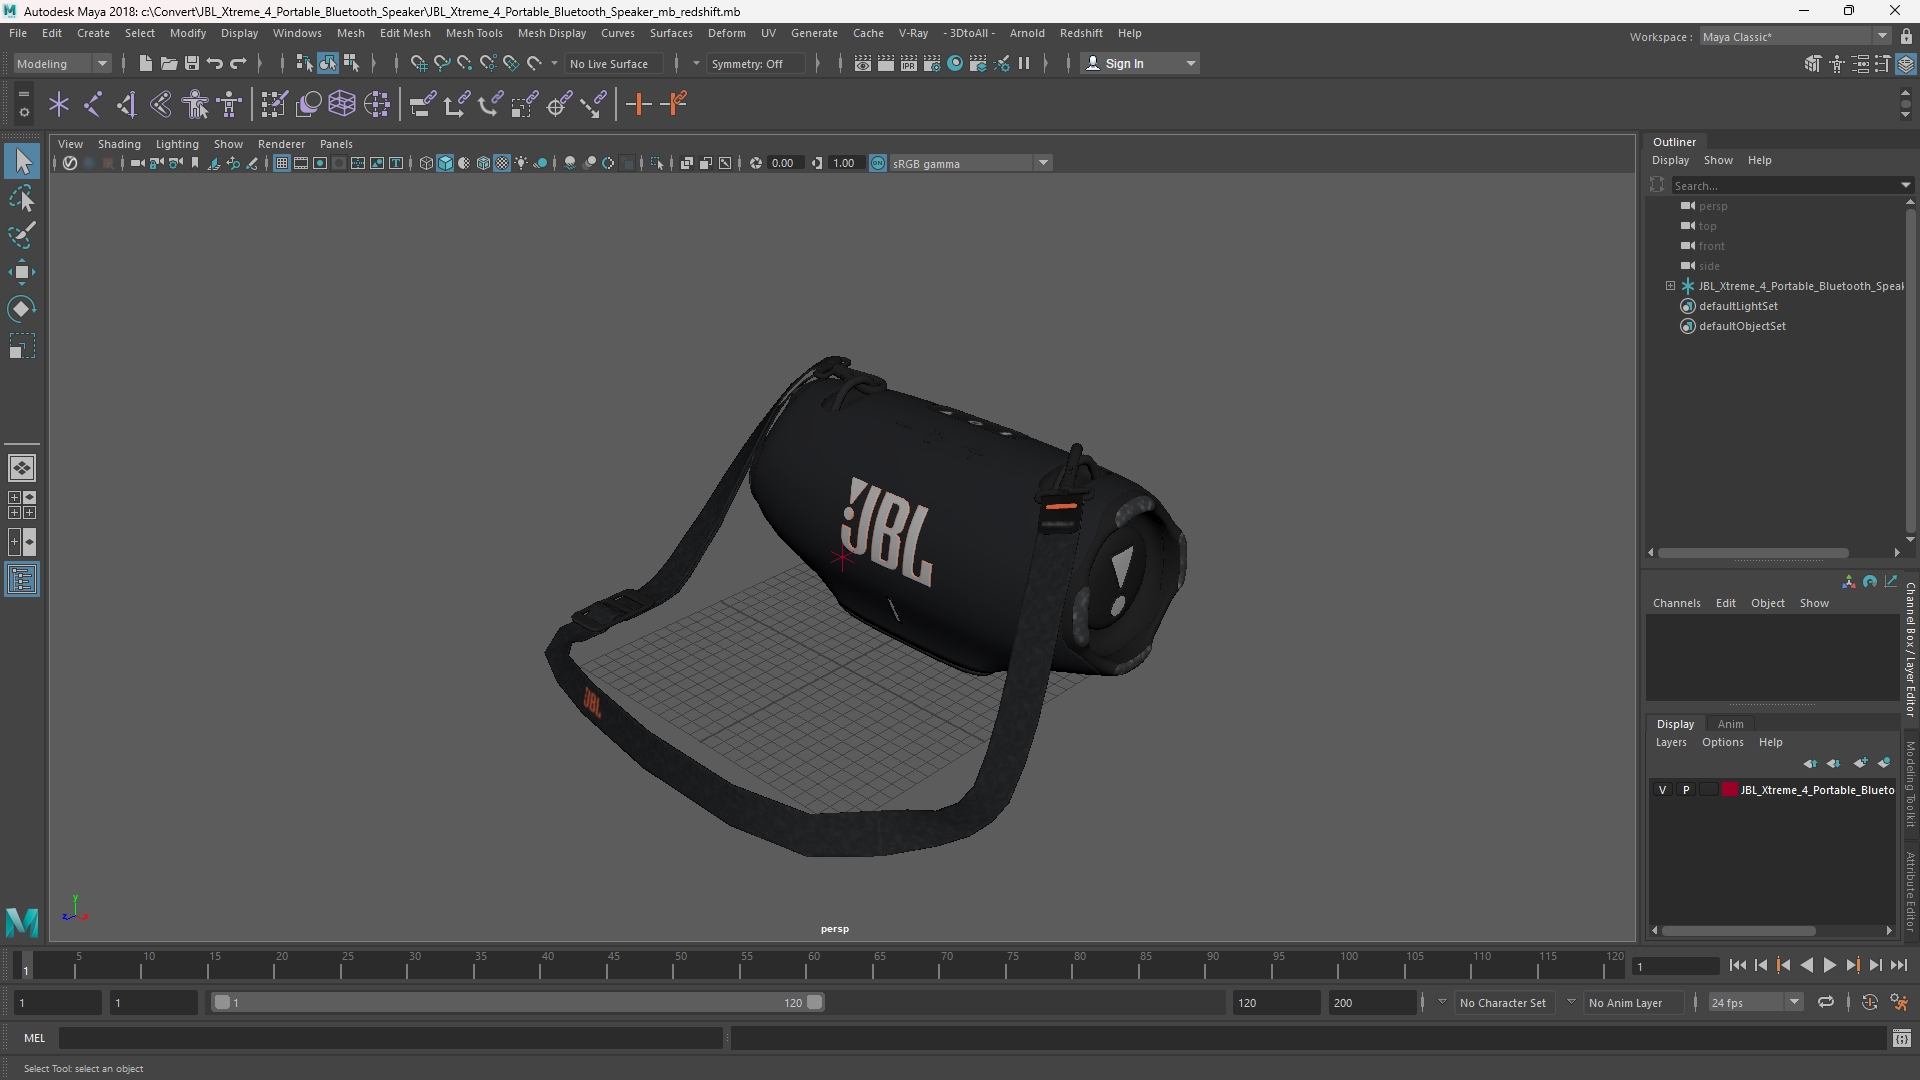
Task: Click the current frame input field
Action: [1675, 966]
